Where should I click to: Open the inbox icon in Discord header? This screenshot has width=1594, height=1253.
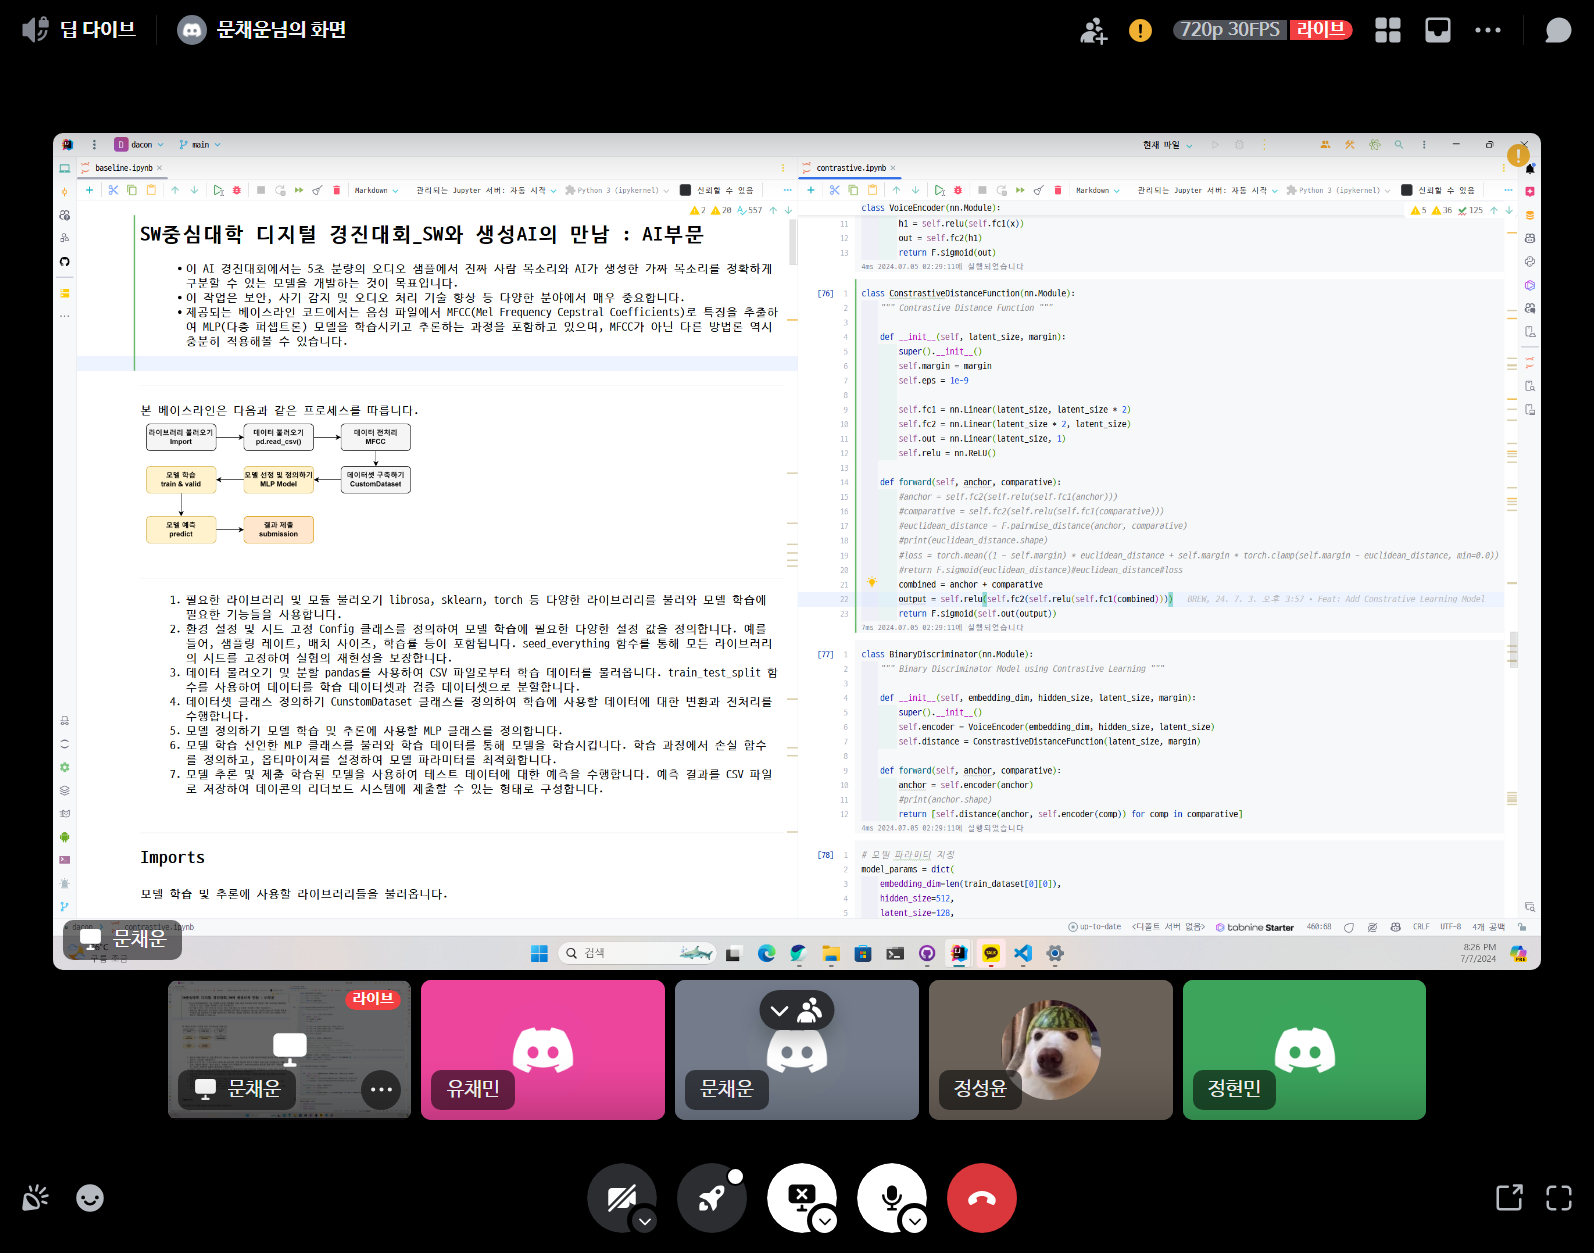[1438, 30]
